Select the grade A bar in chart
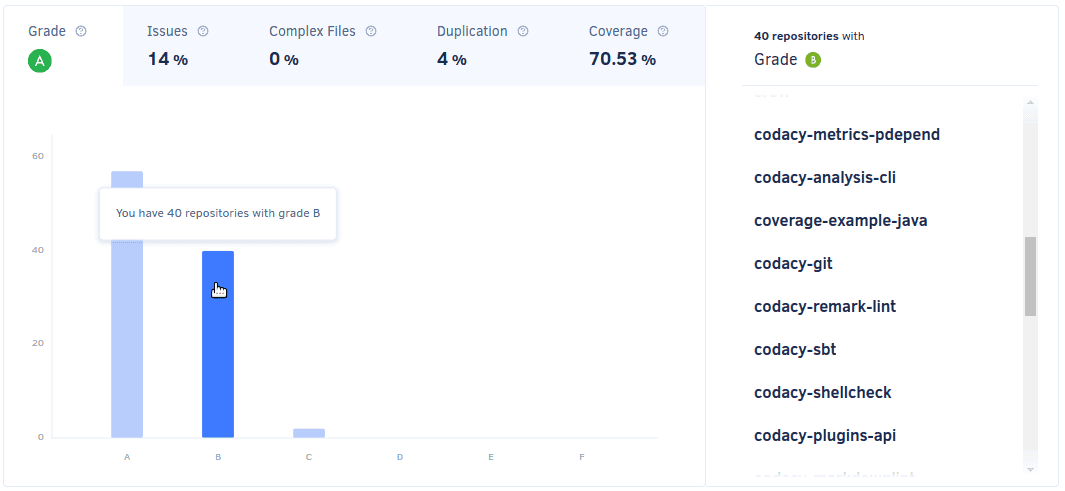1065x491 pixels. (x=127, y=304)
